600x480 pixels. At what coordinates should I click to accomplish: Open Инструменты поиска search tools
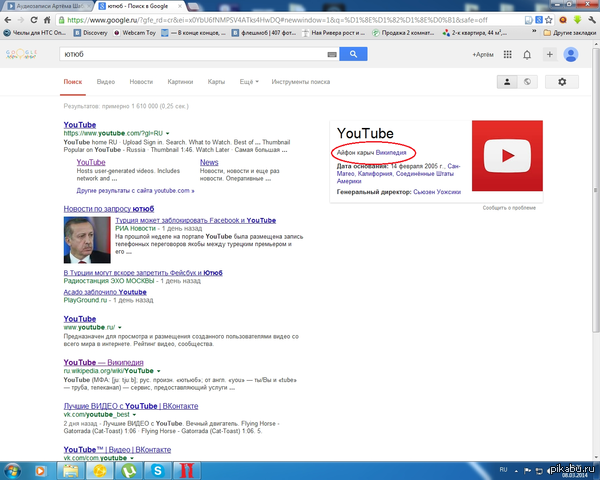[x=301, y=82]
